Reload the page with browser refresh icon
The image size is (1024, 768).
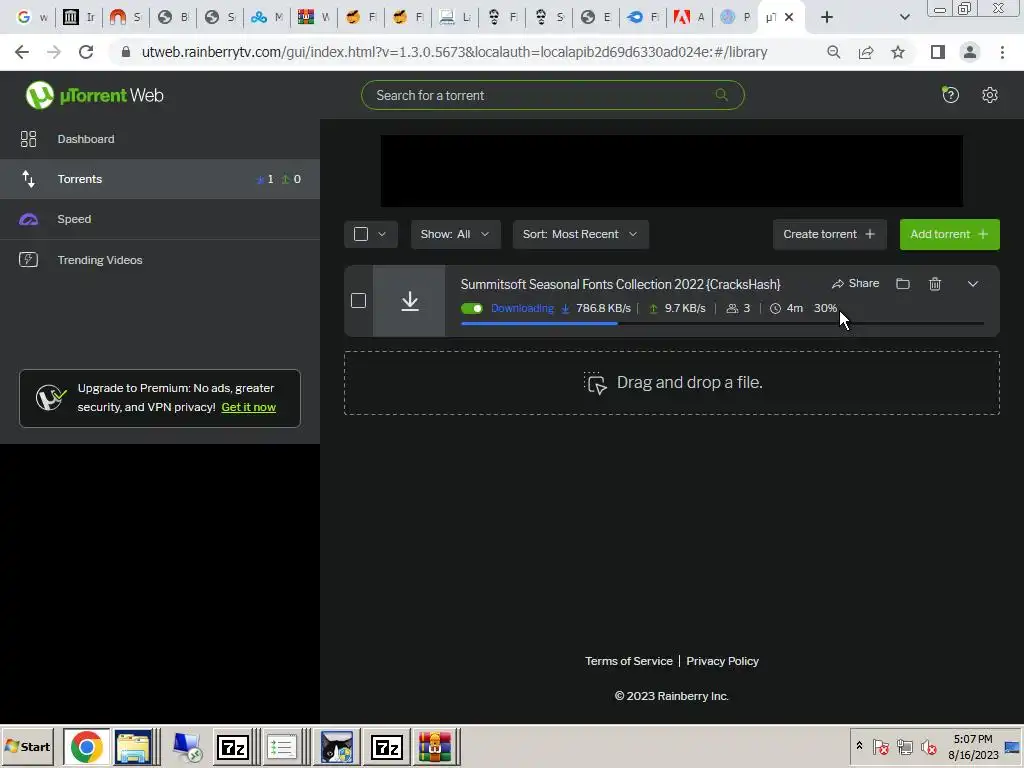coord(86,52)
